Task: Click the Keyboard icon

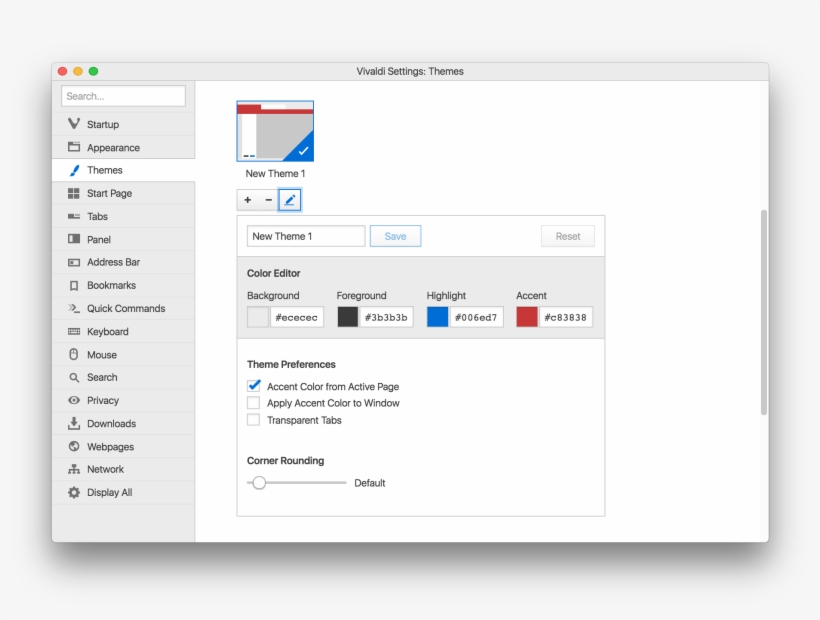Action: 74,331
